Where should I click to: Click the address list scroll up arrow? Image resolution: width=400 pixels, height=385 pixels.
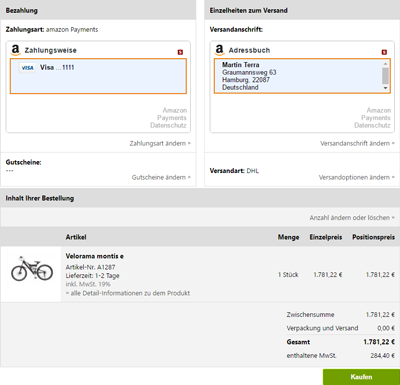(385, 63)
